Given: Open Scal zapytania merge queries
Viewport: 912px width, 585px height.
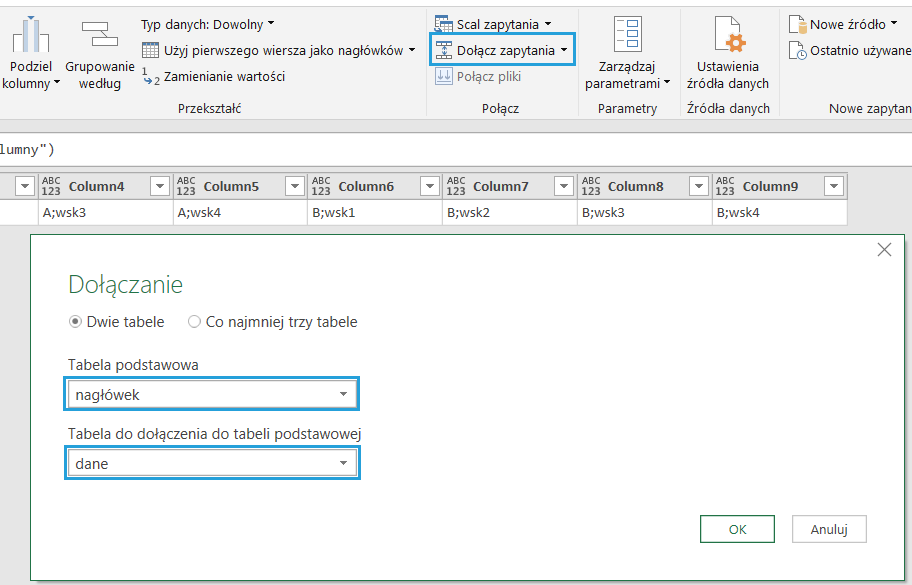Looking at the screenshot, I should [497, 23].
